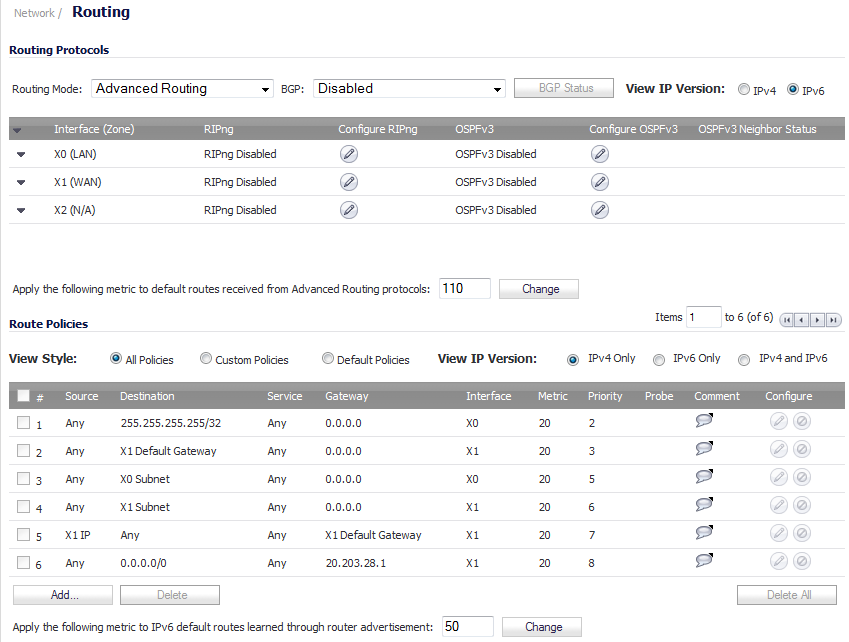Open OSPFv3 configuration for X1 (WAN)
The image size is (849, 642).
click(x=599, y=182)
